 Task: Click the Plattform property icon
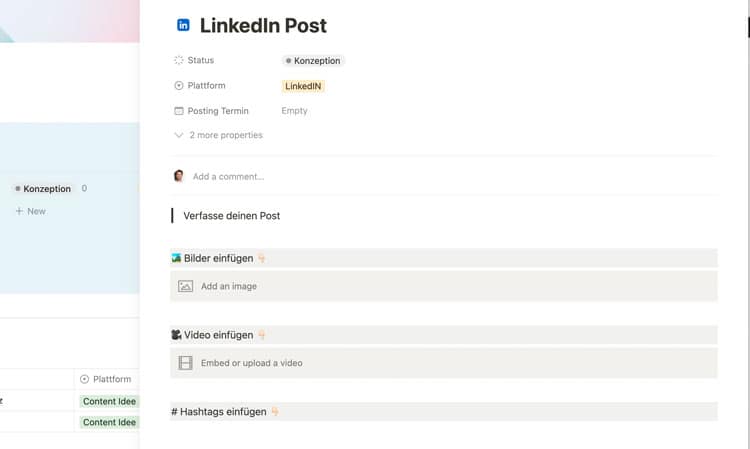coord(179,86)
